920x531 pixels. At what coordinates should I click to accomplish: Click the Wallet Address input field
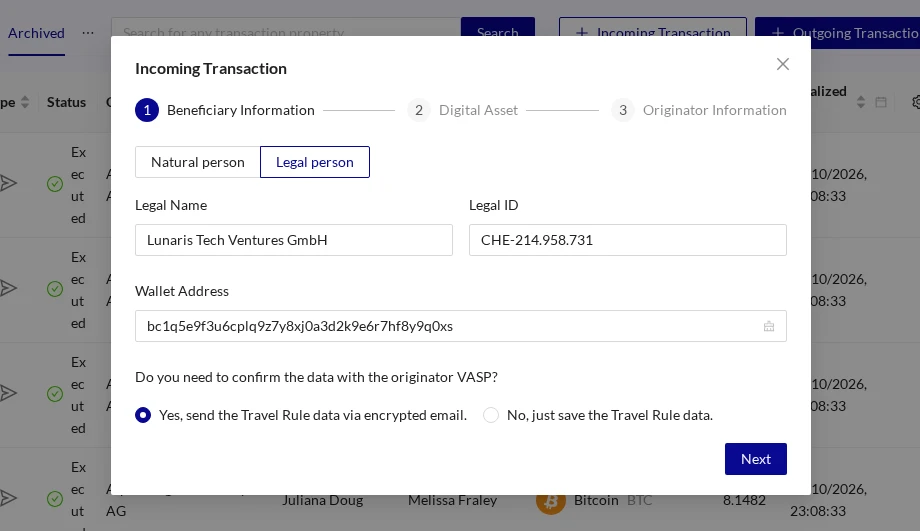pos(461,326)
